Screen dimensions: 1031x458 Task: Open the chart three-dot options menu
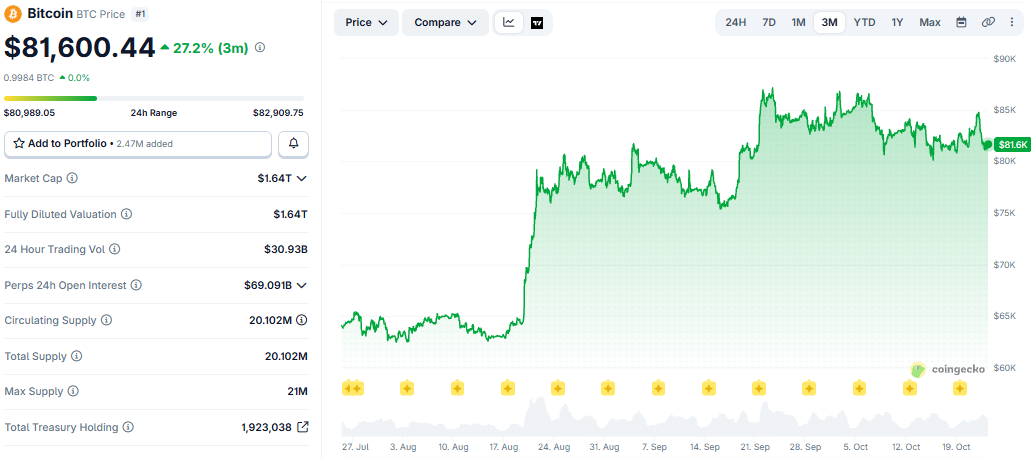(x=1012, y=22)
